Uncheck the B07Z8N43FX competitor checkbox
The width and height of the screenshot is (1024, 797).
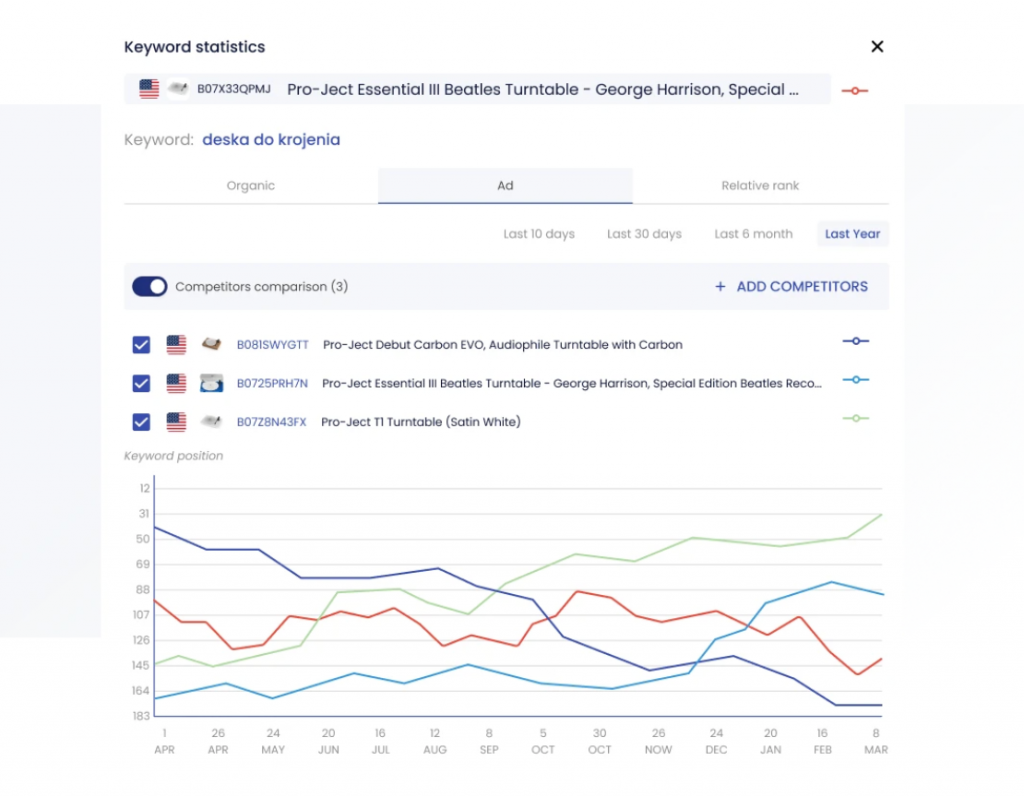point(141,421)
